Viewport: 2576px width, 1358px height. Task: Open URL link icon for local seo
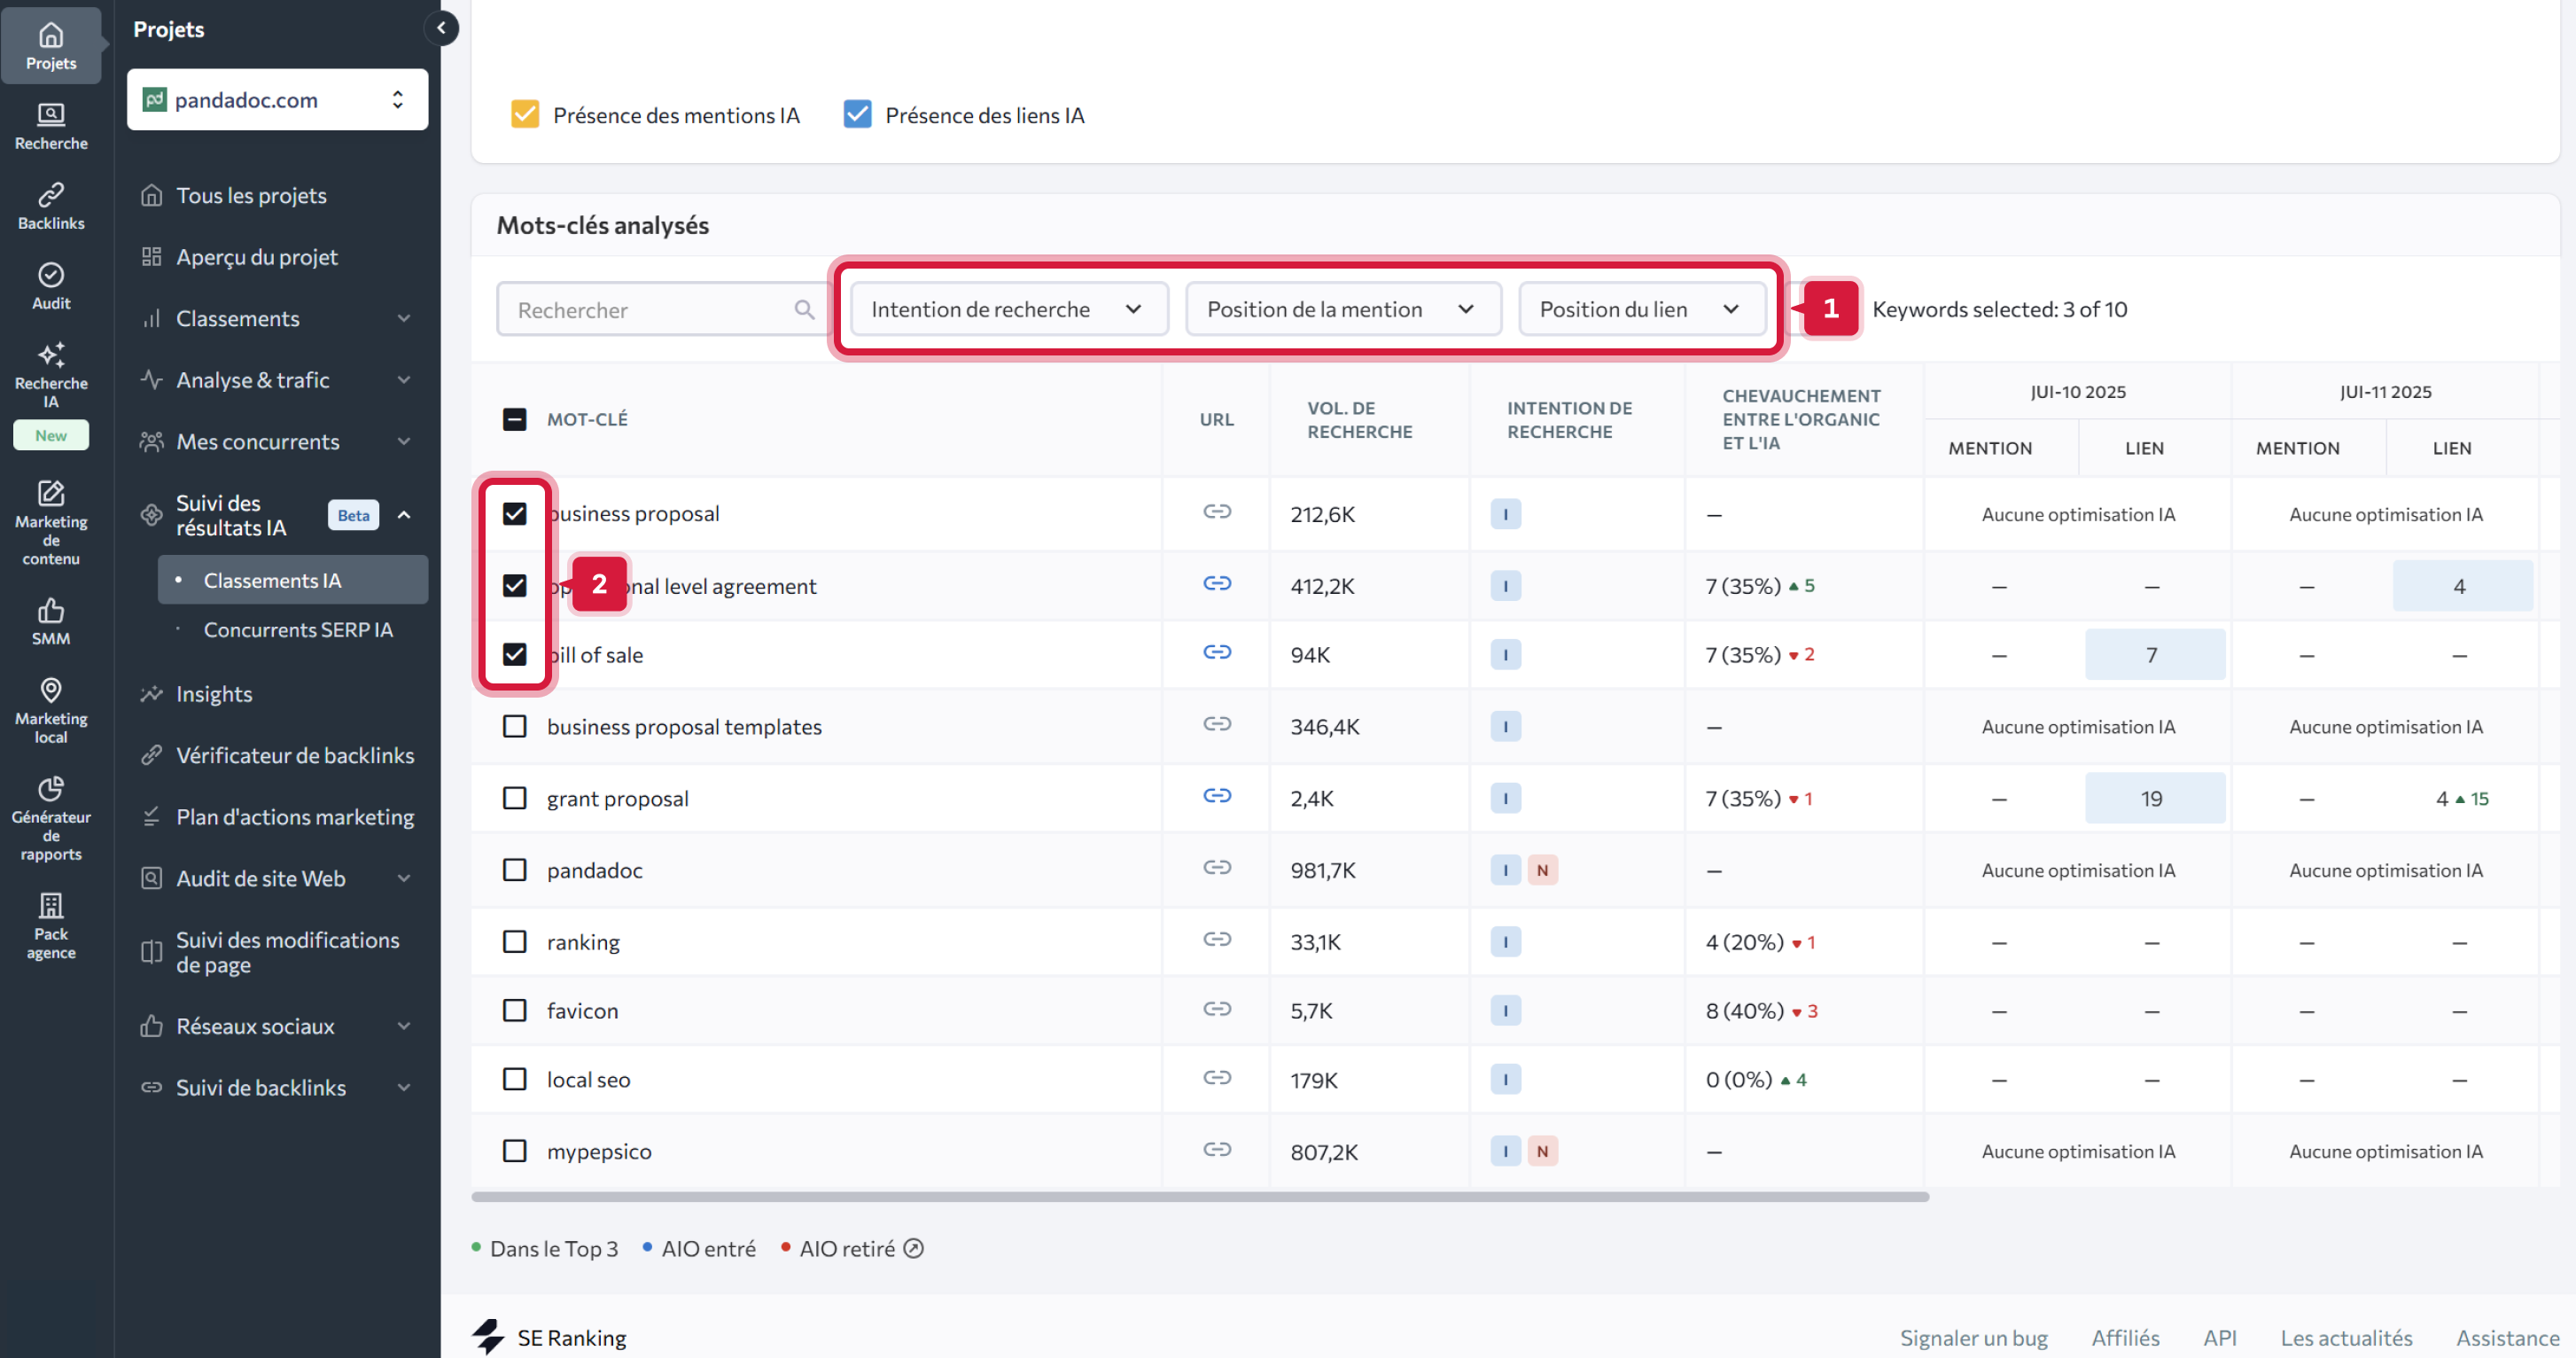[x=1216, y=1078]
